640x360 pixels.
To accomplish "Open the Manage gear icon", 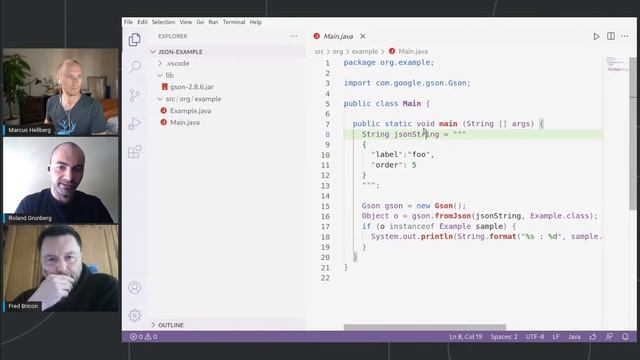I will [135, 315].
